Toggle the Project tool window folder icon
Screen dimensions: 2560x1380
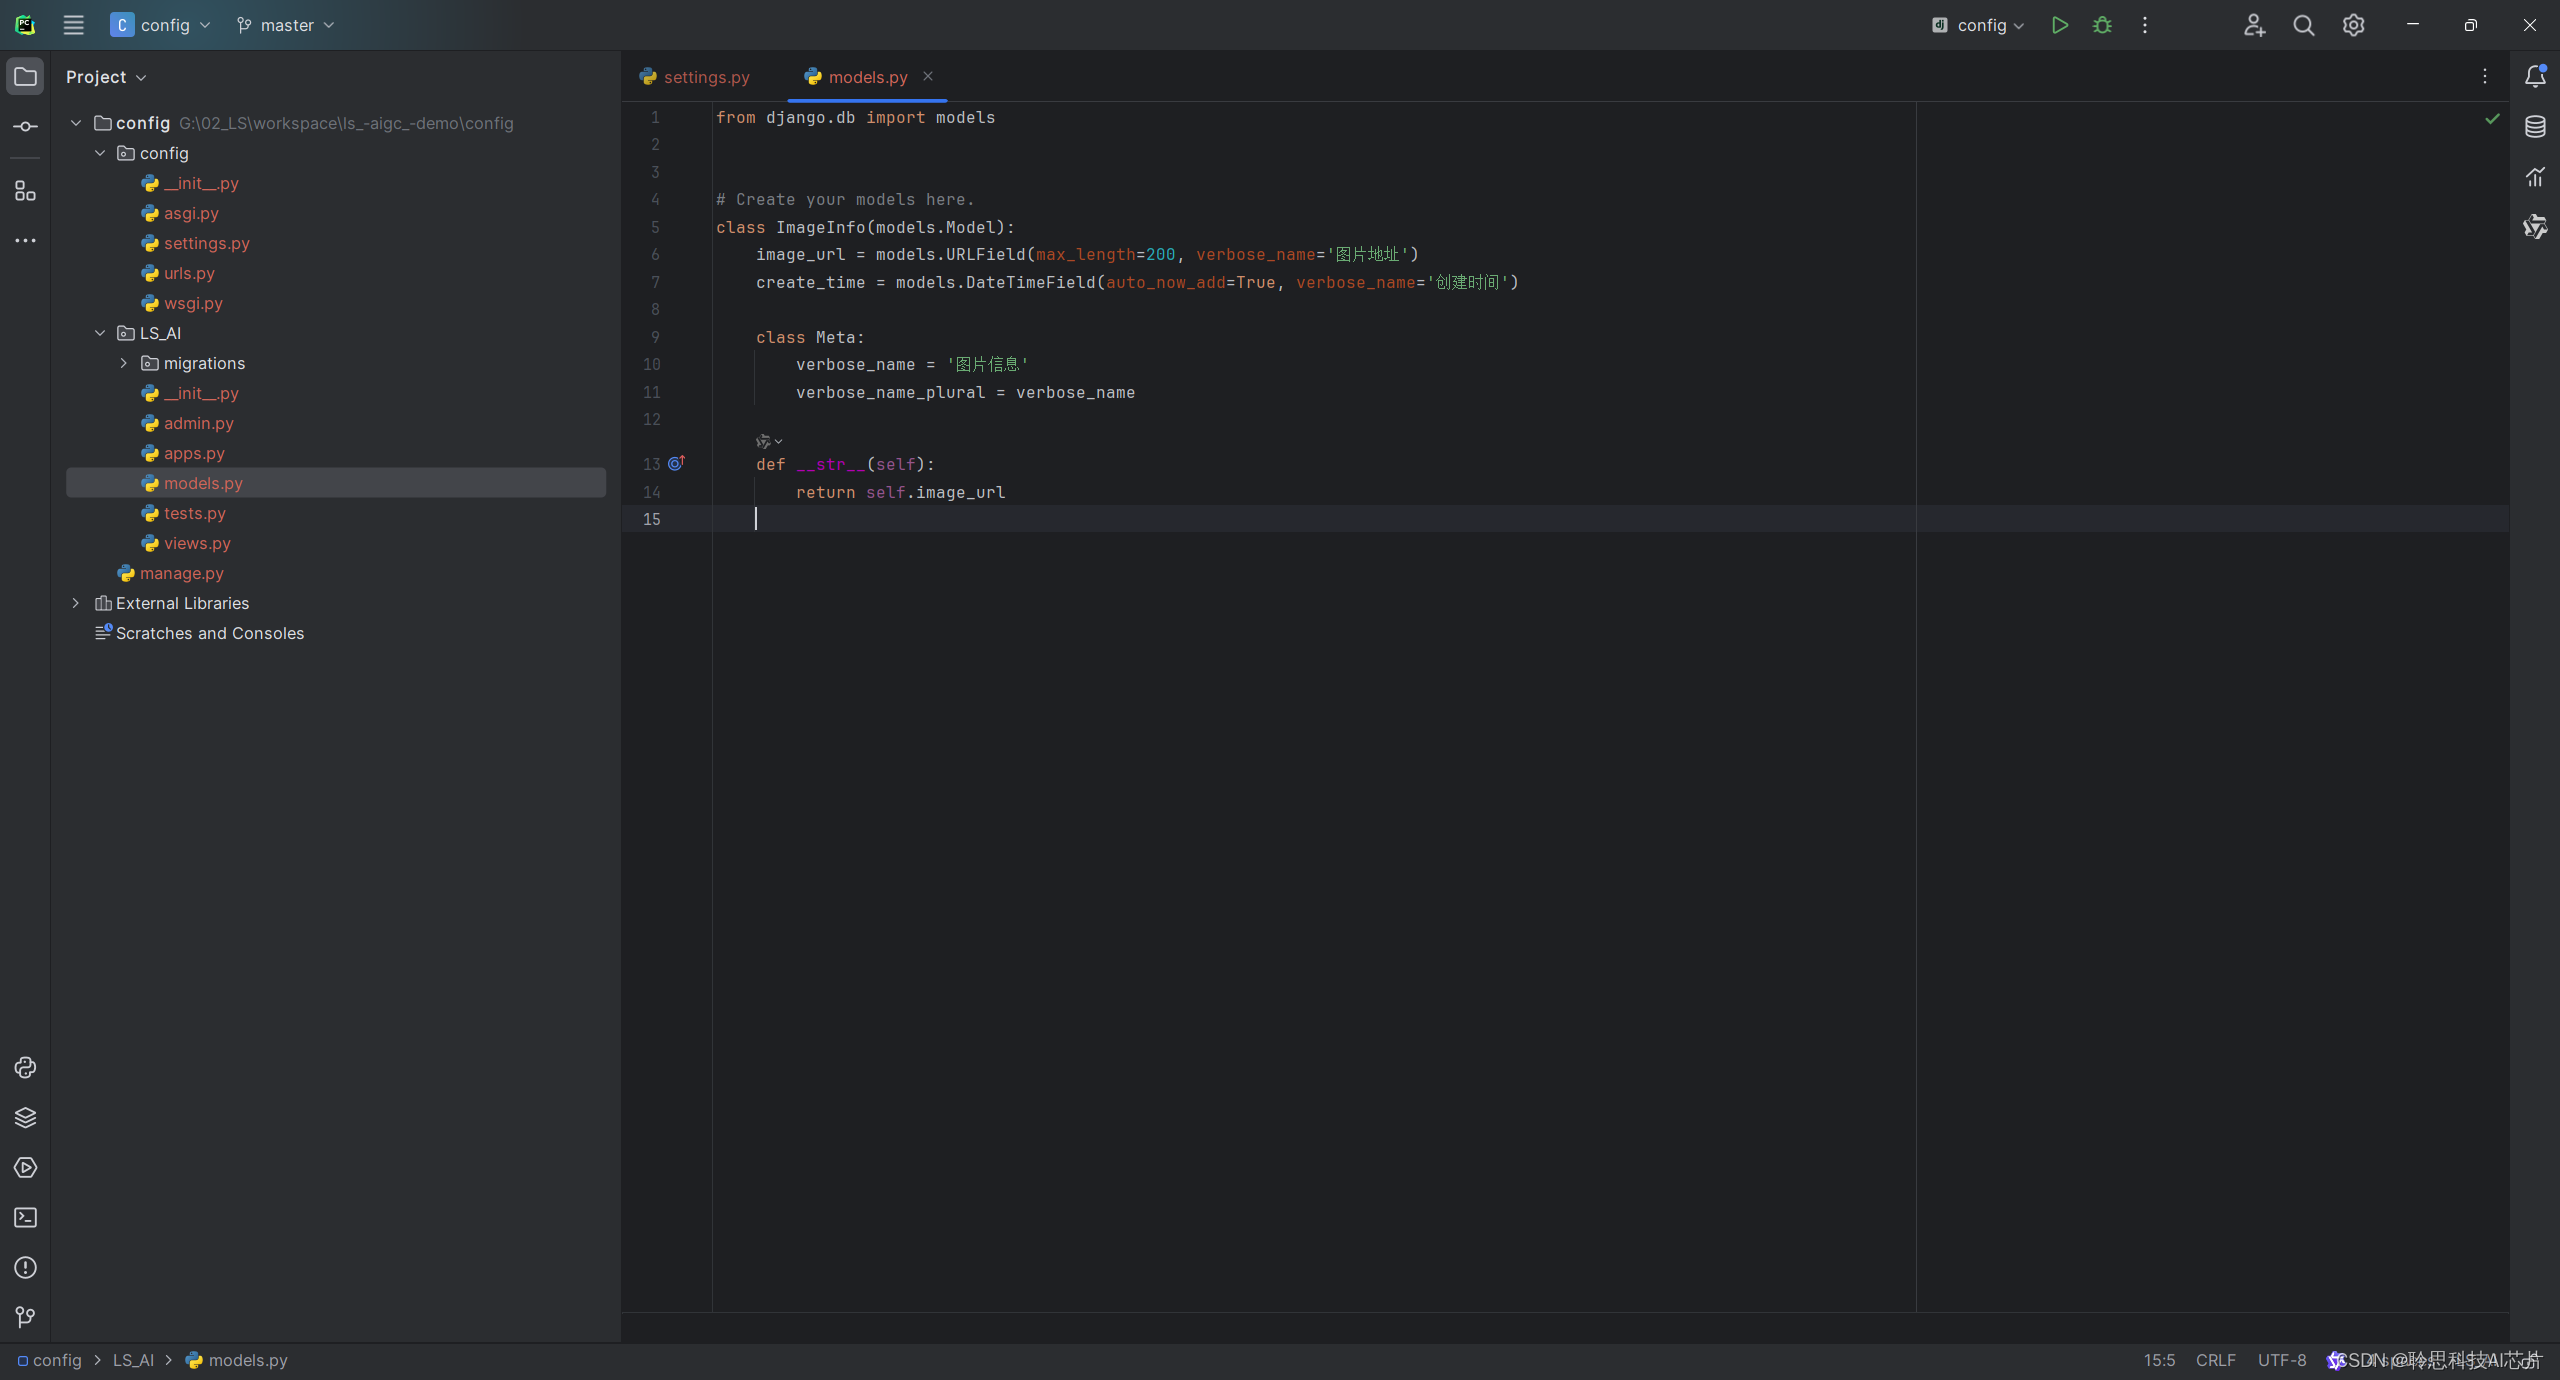[x=25, y=77]
